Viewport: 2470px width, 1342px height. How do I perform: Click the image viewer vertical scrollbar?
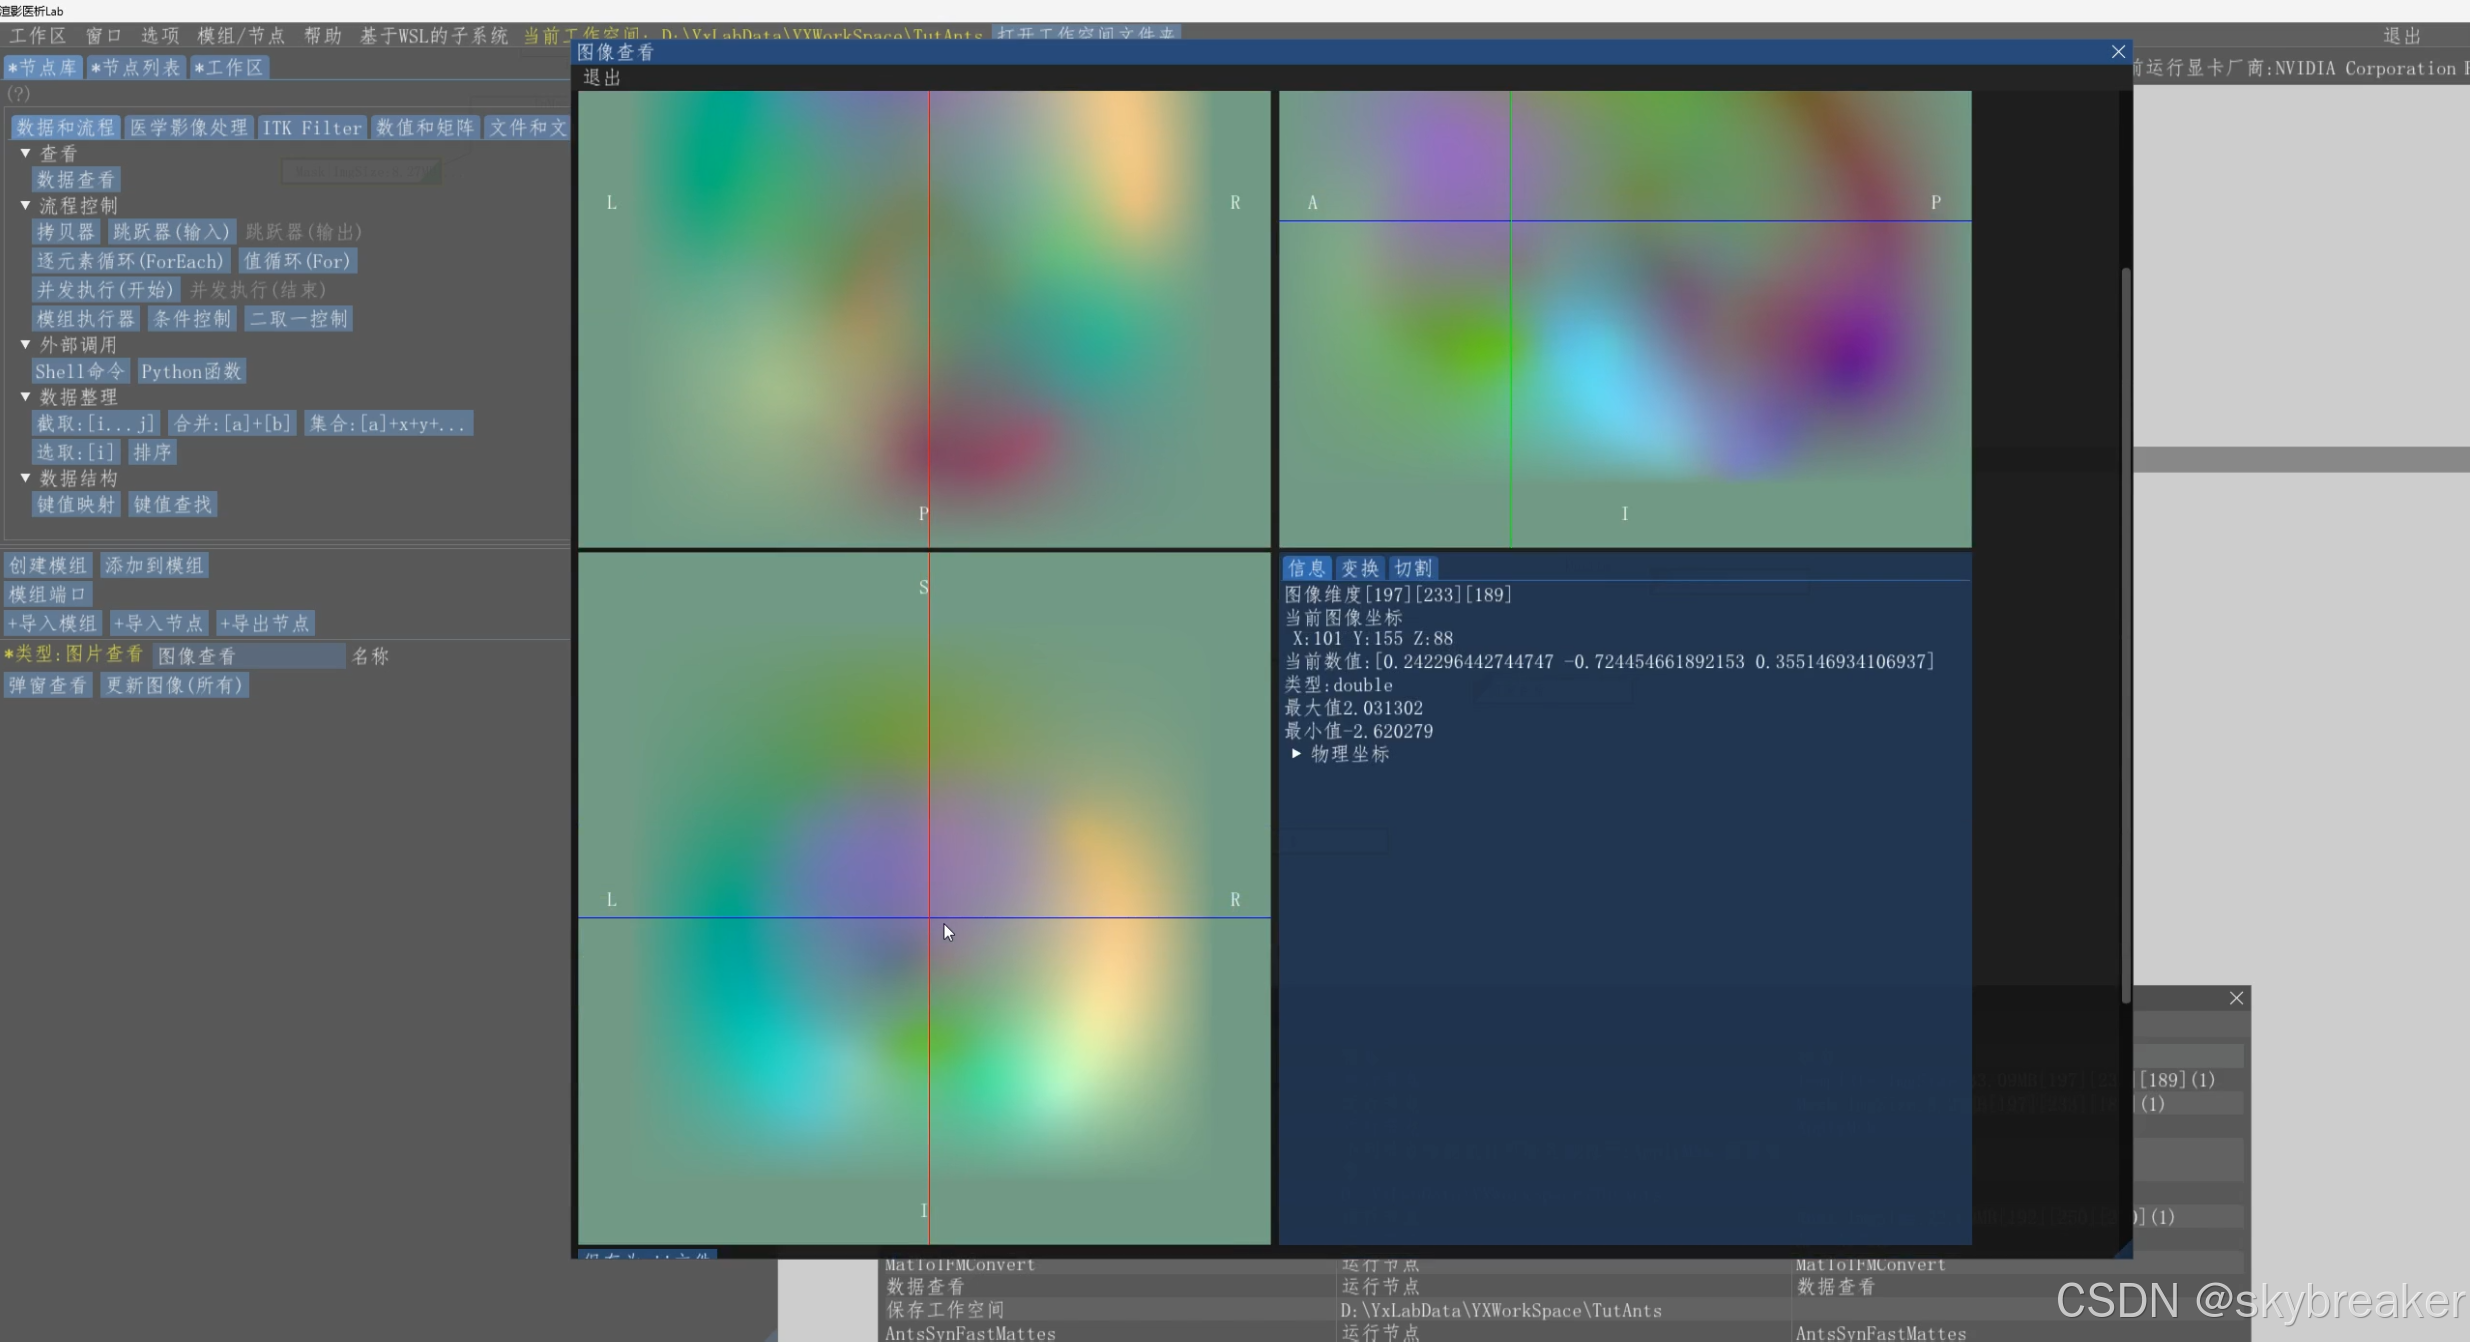click(2125, 630)
